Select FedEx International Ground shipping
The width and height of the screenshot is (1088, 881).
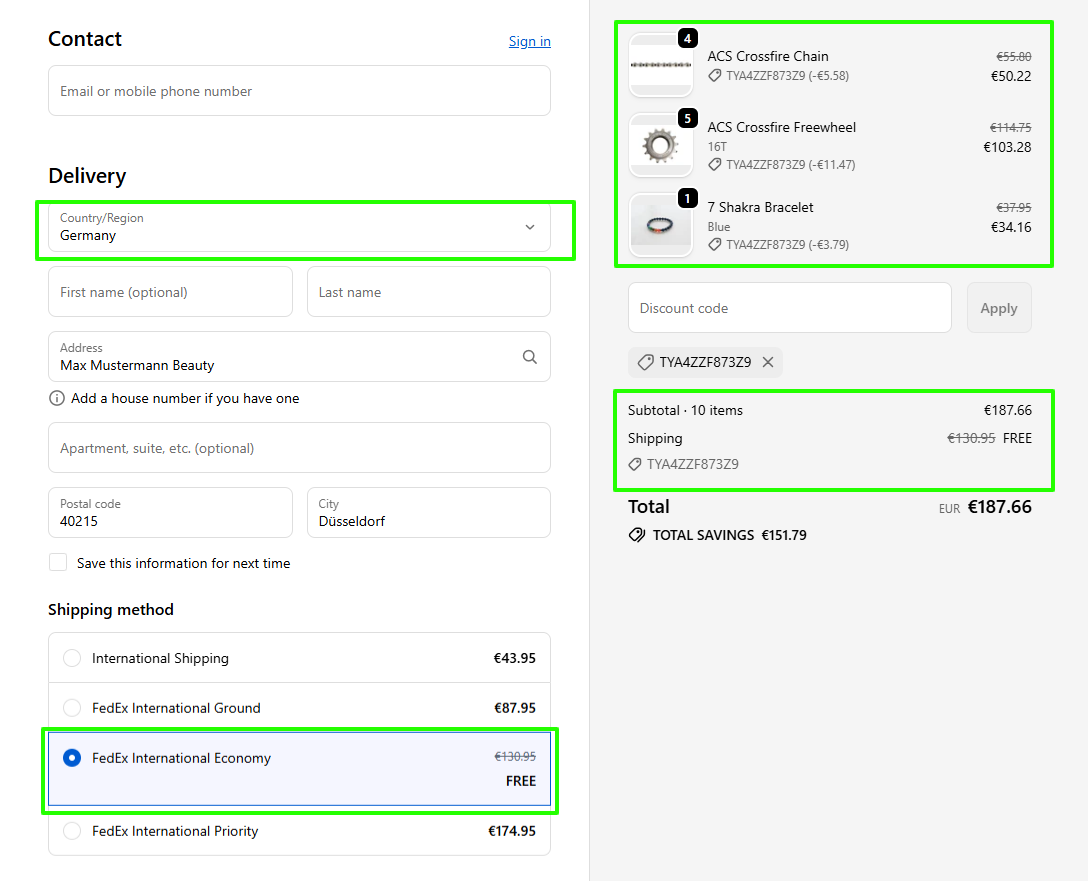[72, 708]
